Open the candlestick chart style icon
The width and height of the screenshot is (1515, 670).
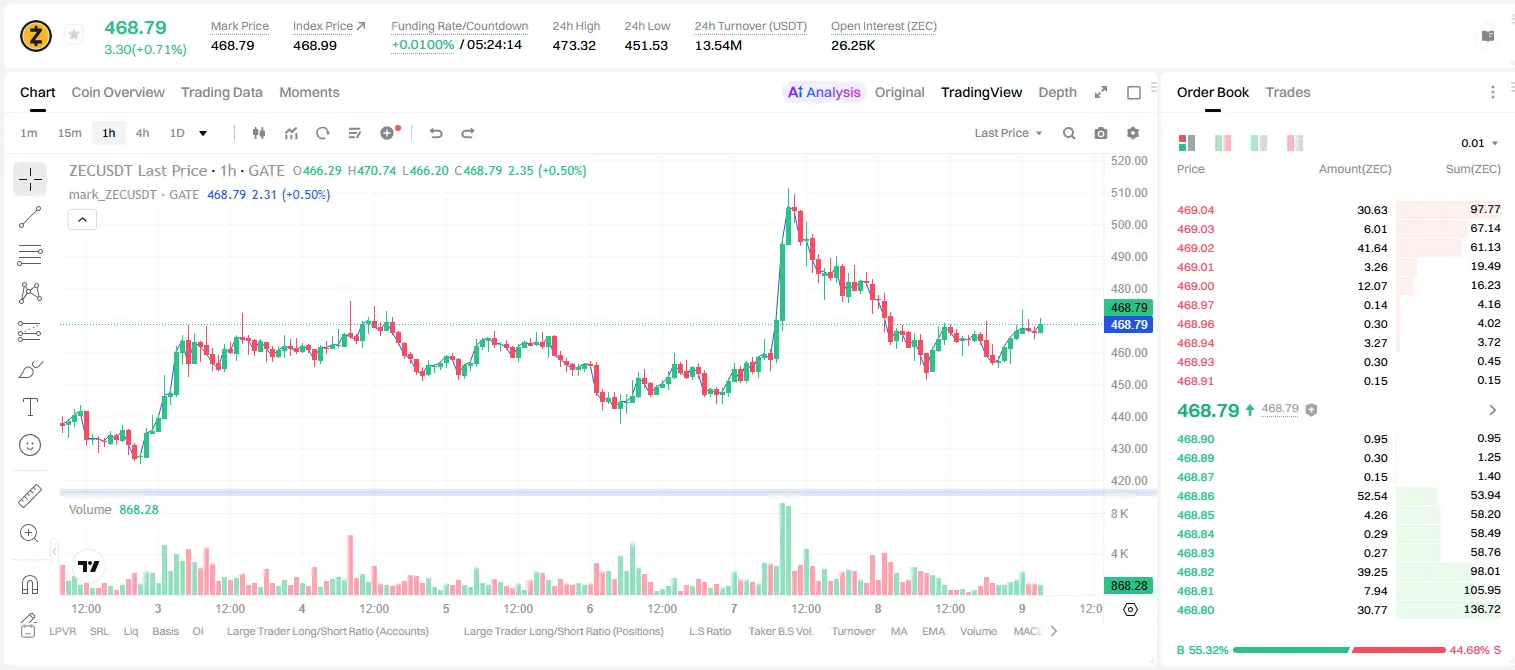pyautogui.click(x=260, y=133)
